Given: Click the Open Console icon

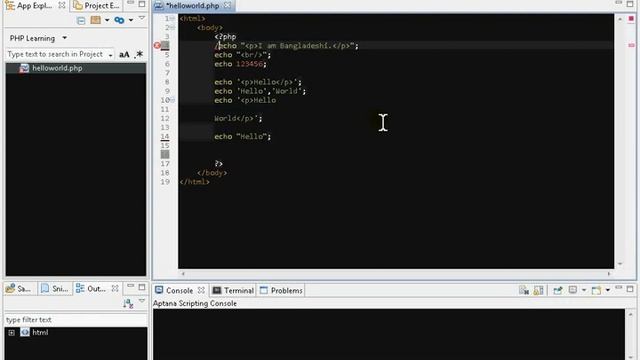Looking at the screenshot, I should pos(596,290).
